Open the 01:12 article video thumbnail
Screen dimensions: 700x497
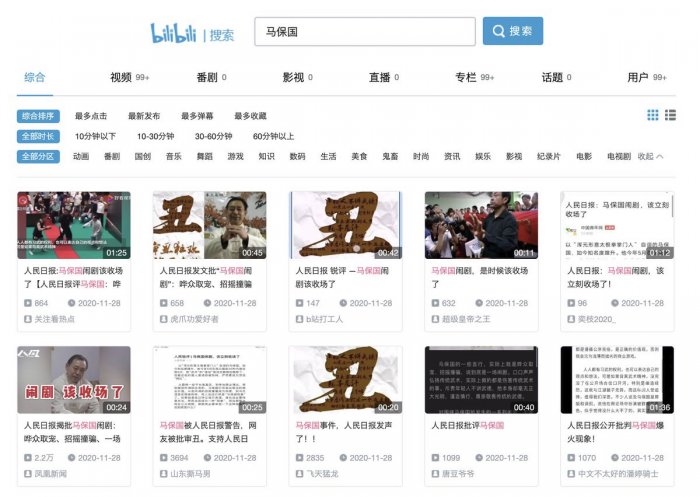617,225
